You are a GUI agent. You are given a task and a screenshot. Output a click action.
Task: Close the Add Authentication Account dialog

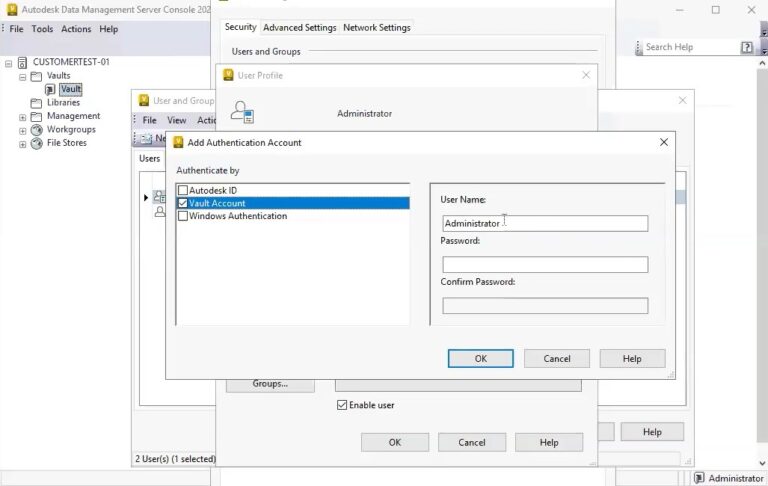[x=664, y=142]
